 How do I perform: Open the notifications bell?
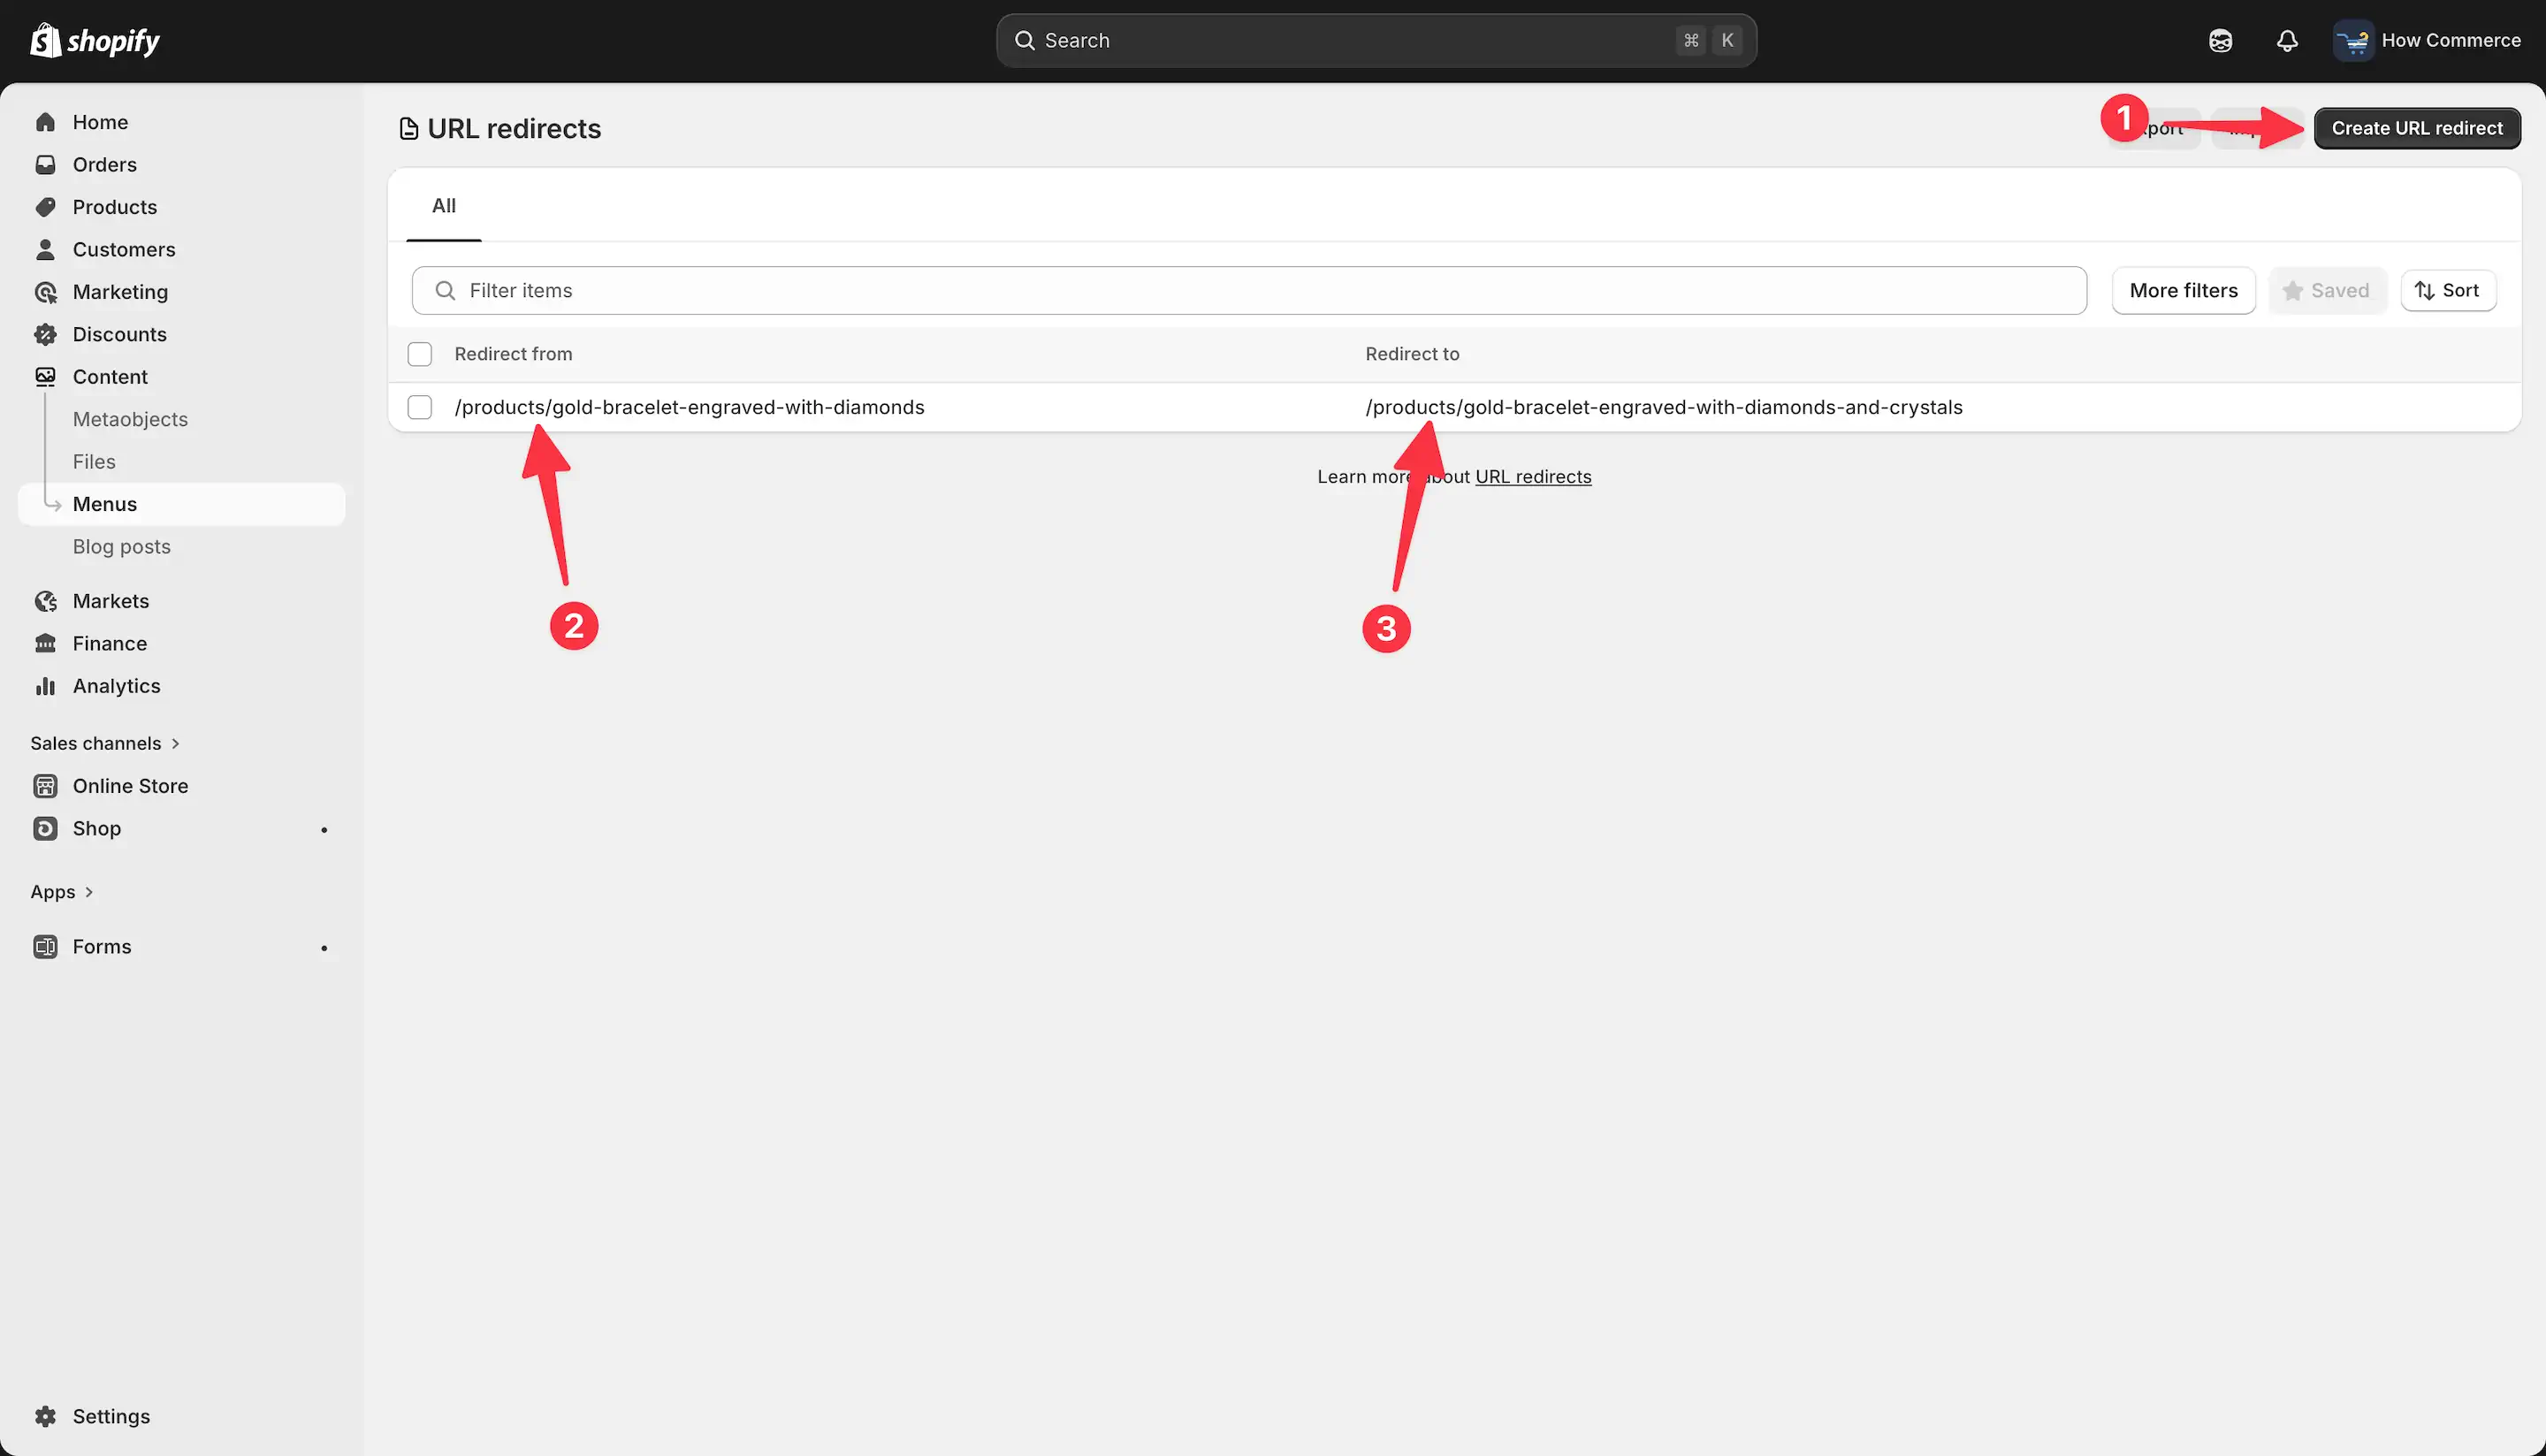pyautogui.click(x=2287, y=40)
